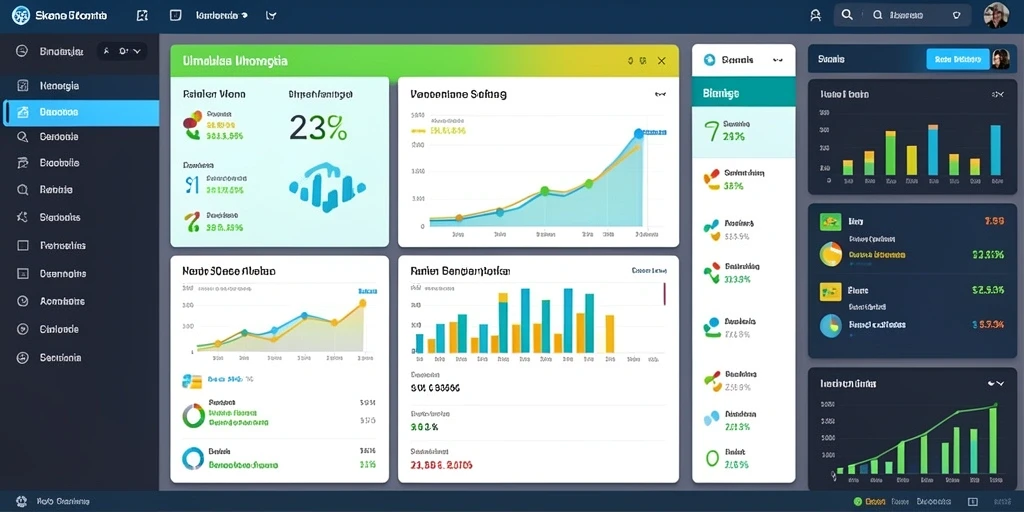Expand the chevron on the white list panel header
Image resolution: width=1024 pixels, height=512 pixels.
tap(777, 59)
